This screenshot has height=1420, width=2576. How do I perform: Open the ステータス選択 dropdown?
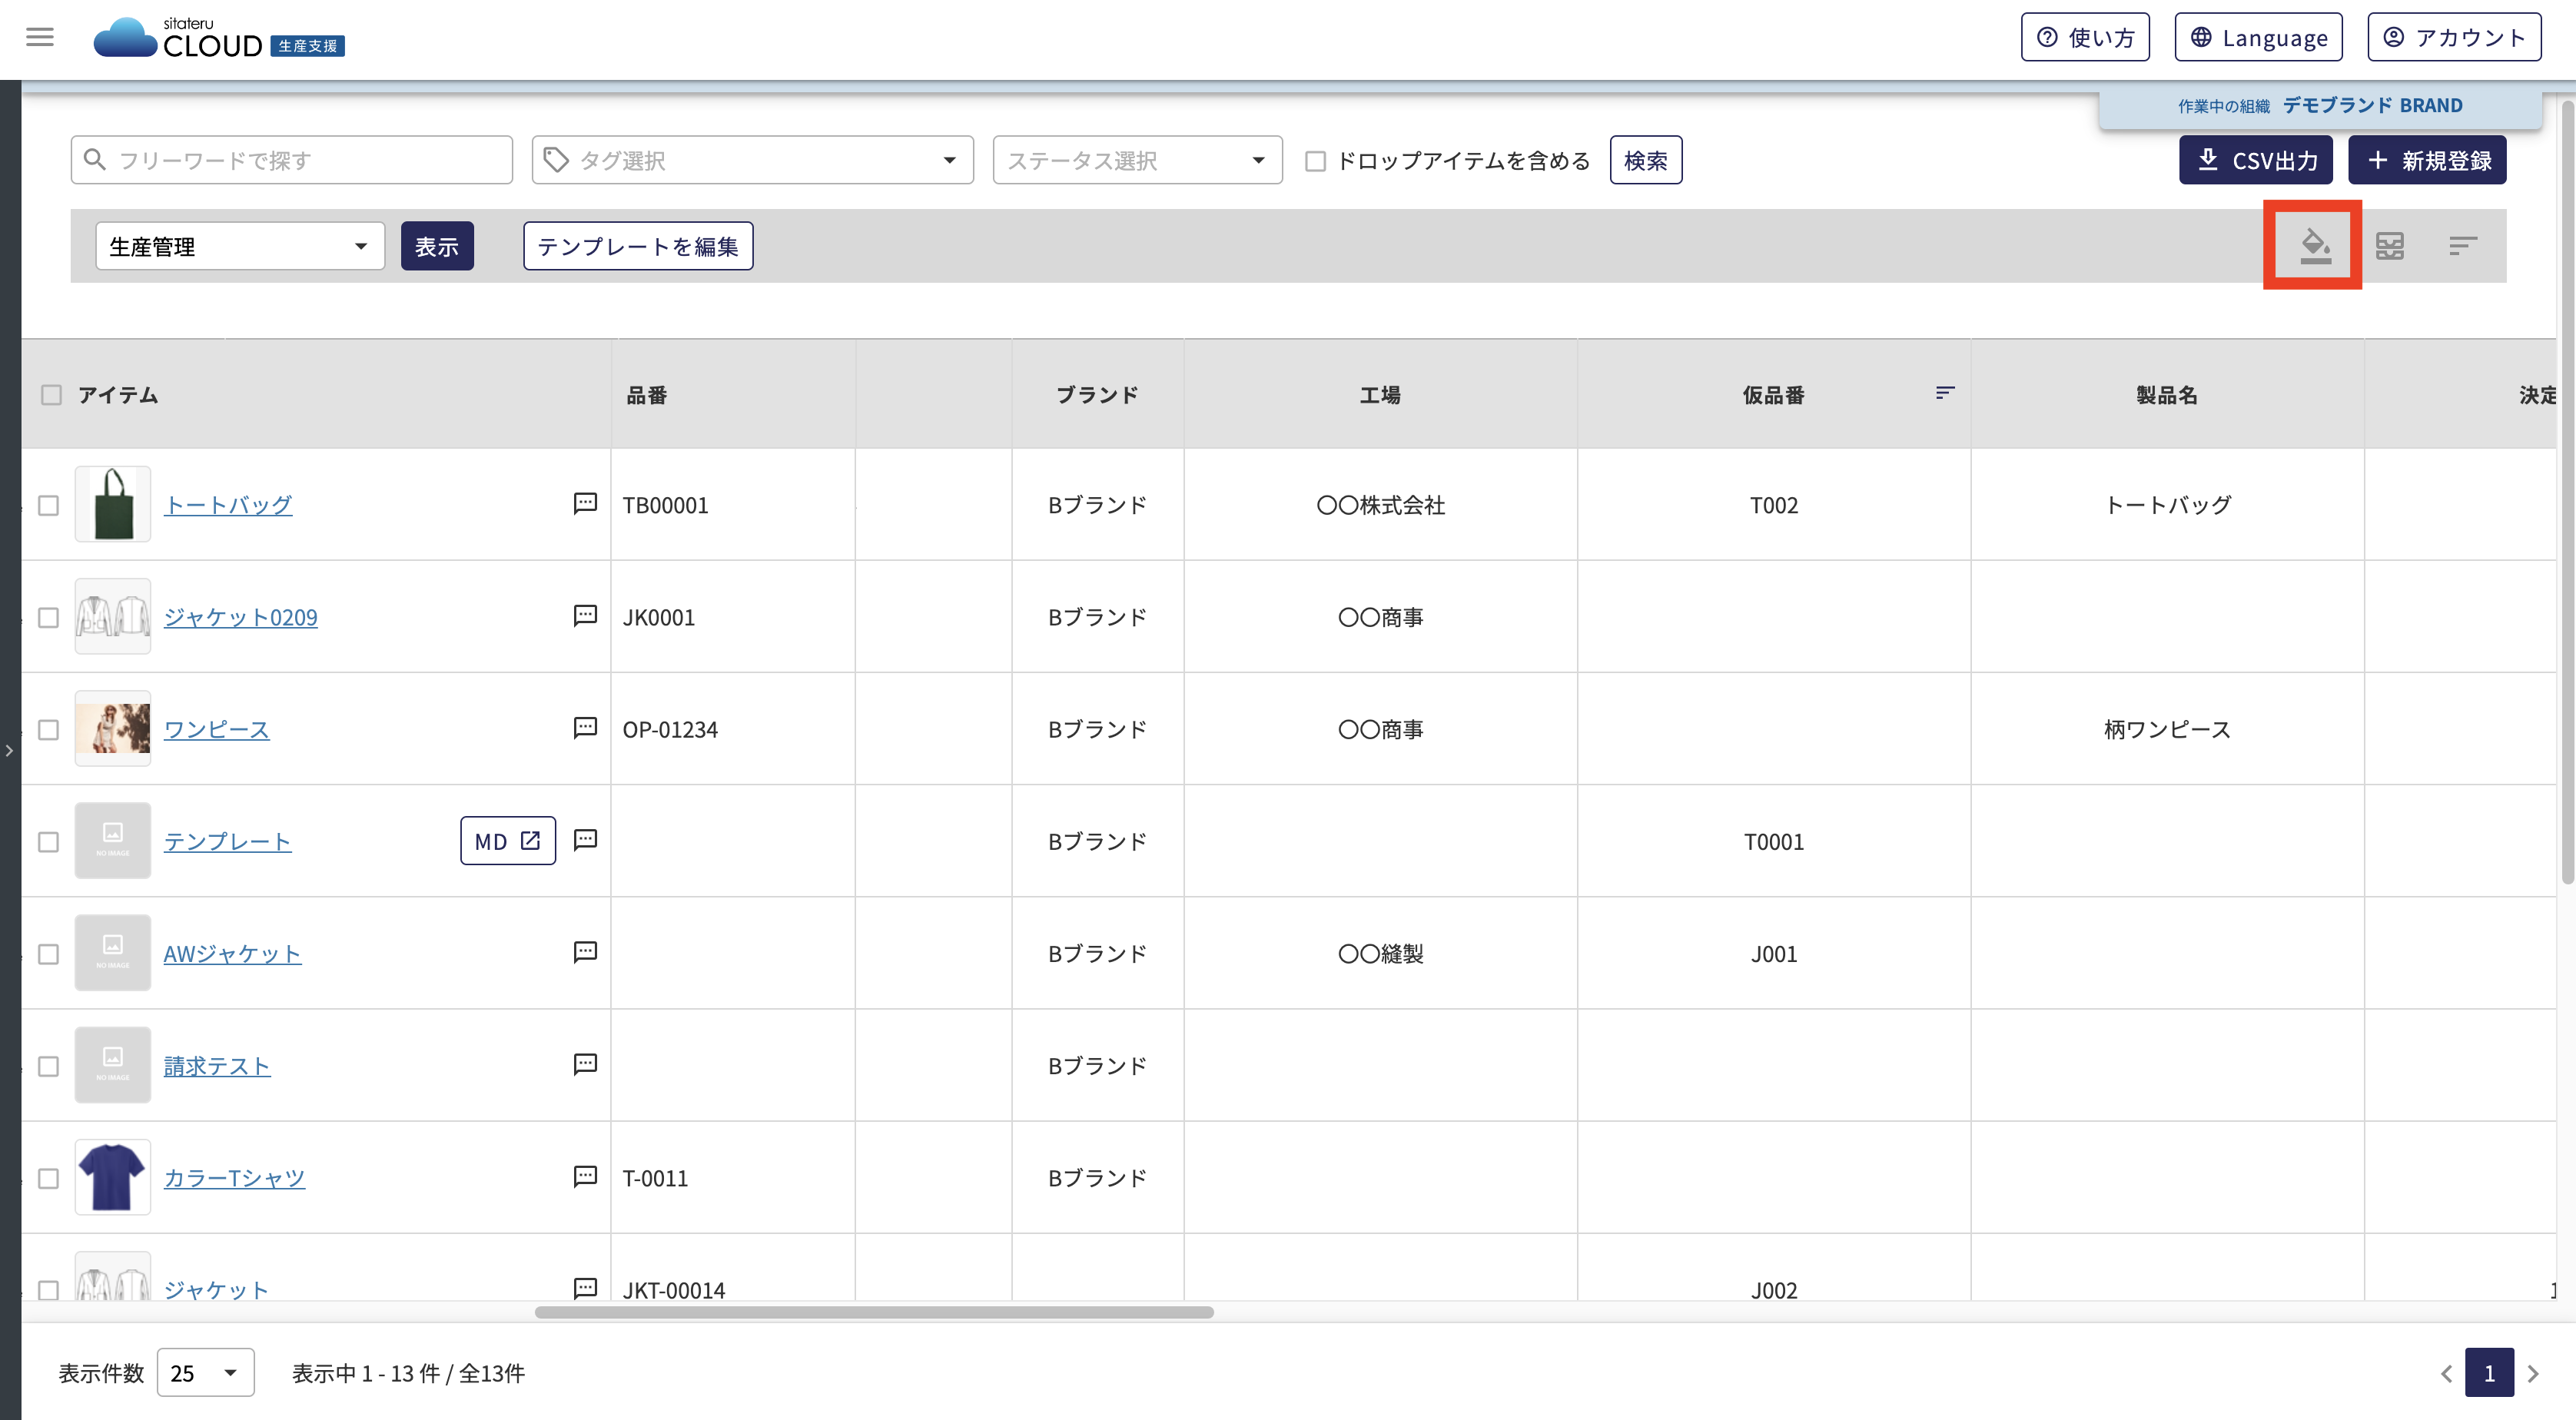pyautogui.click(x=1137, y=160)
